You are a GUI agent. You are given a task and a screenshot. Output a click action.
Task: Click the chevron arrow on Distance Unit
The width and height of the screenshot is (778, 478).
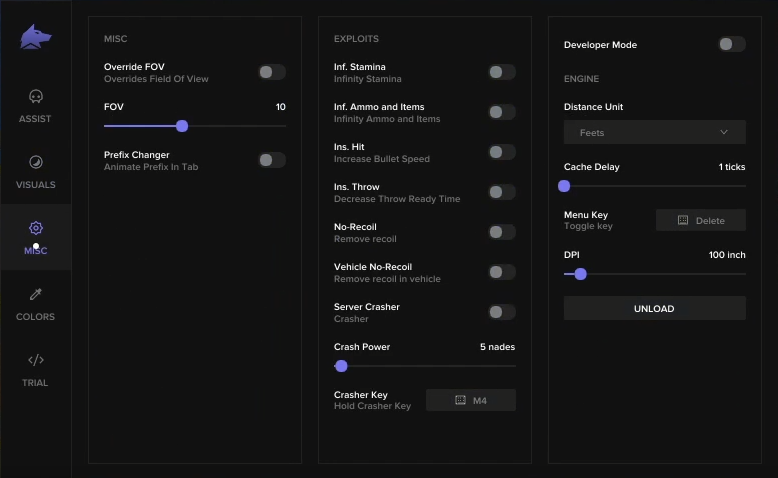[724, 132]
